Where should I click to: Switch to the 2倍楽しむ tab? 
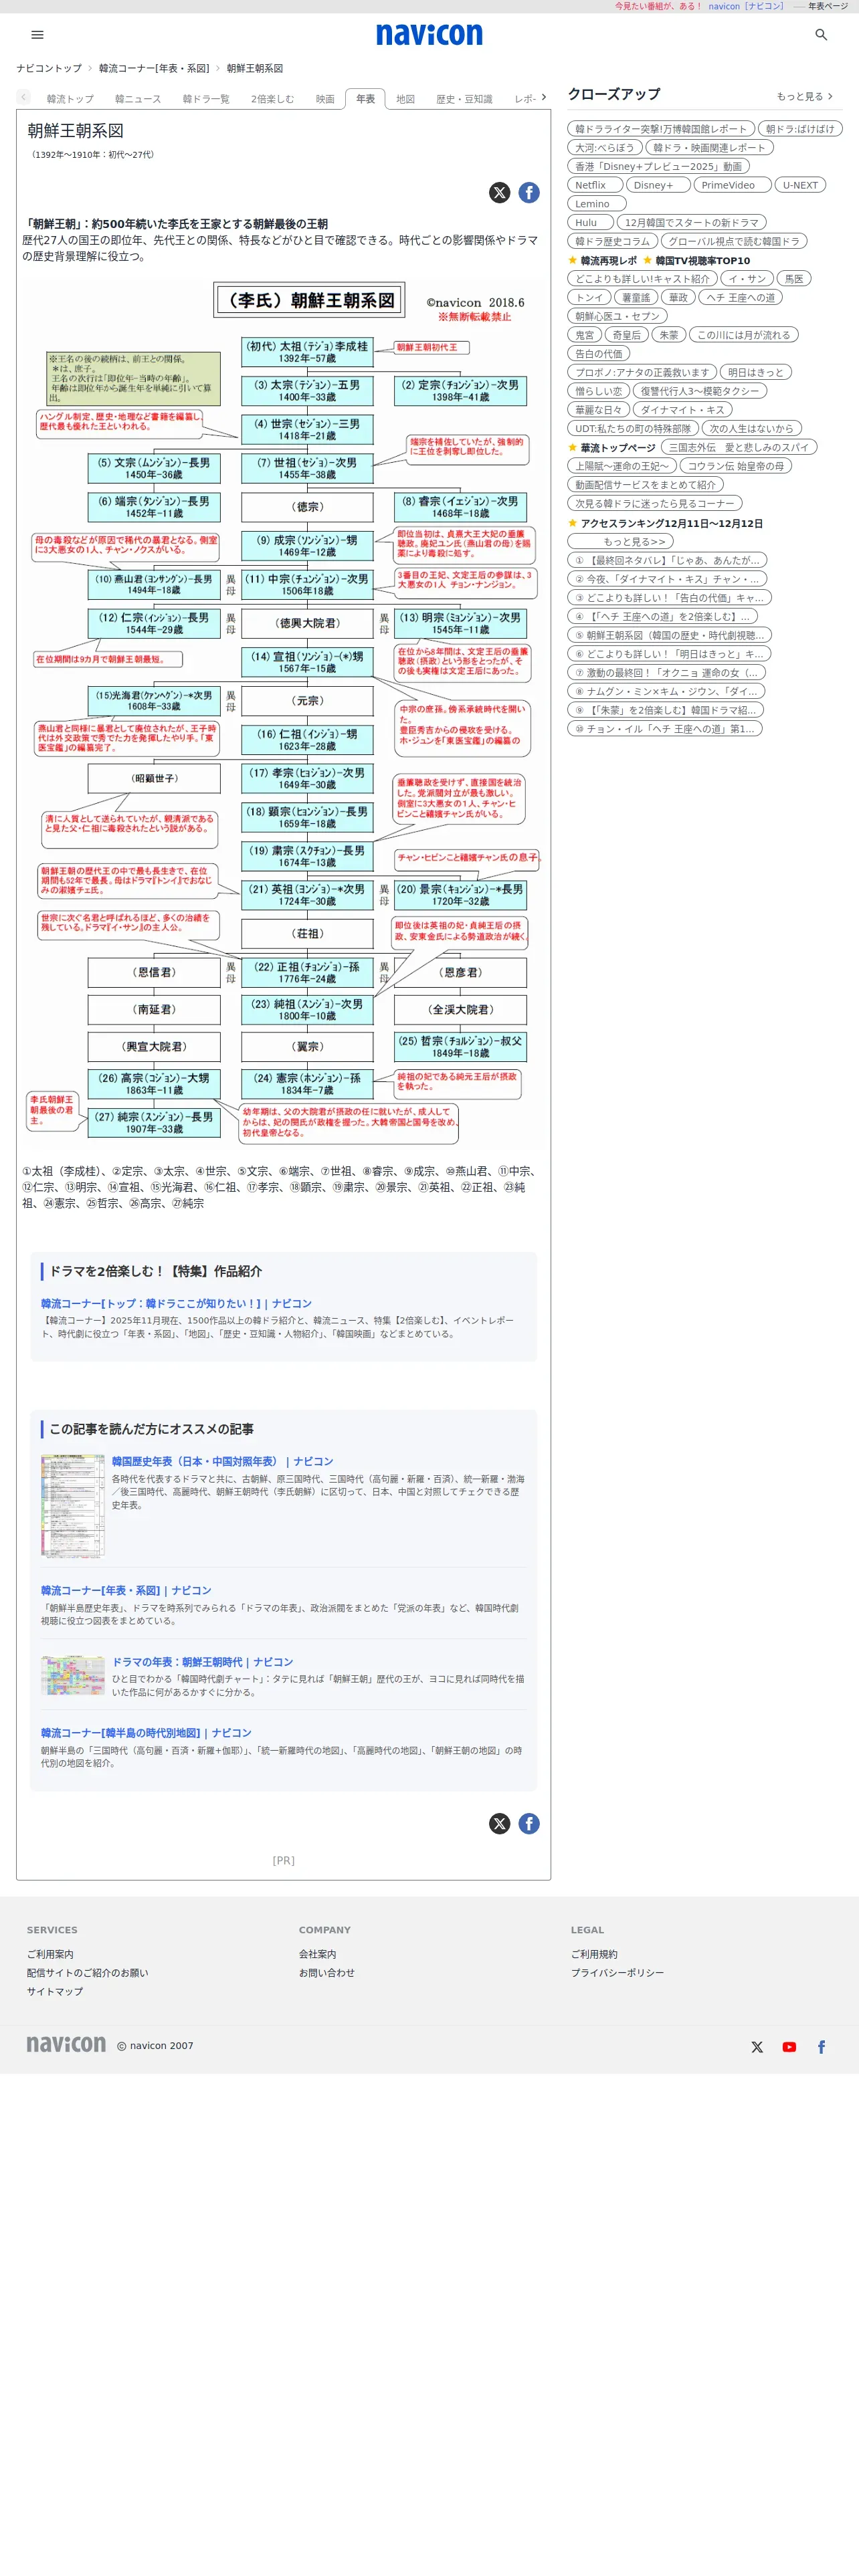[272, 99]
